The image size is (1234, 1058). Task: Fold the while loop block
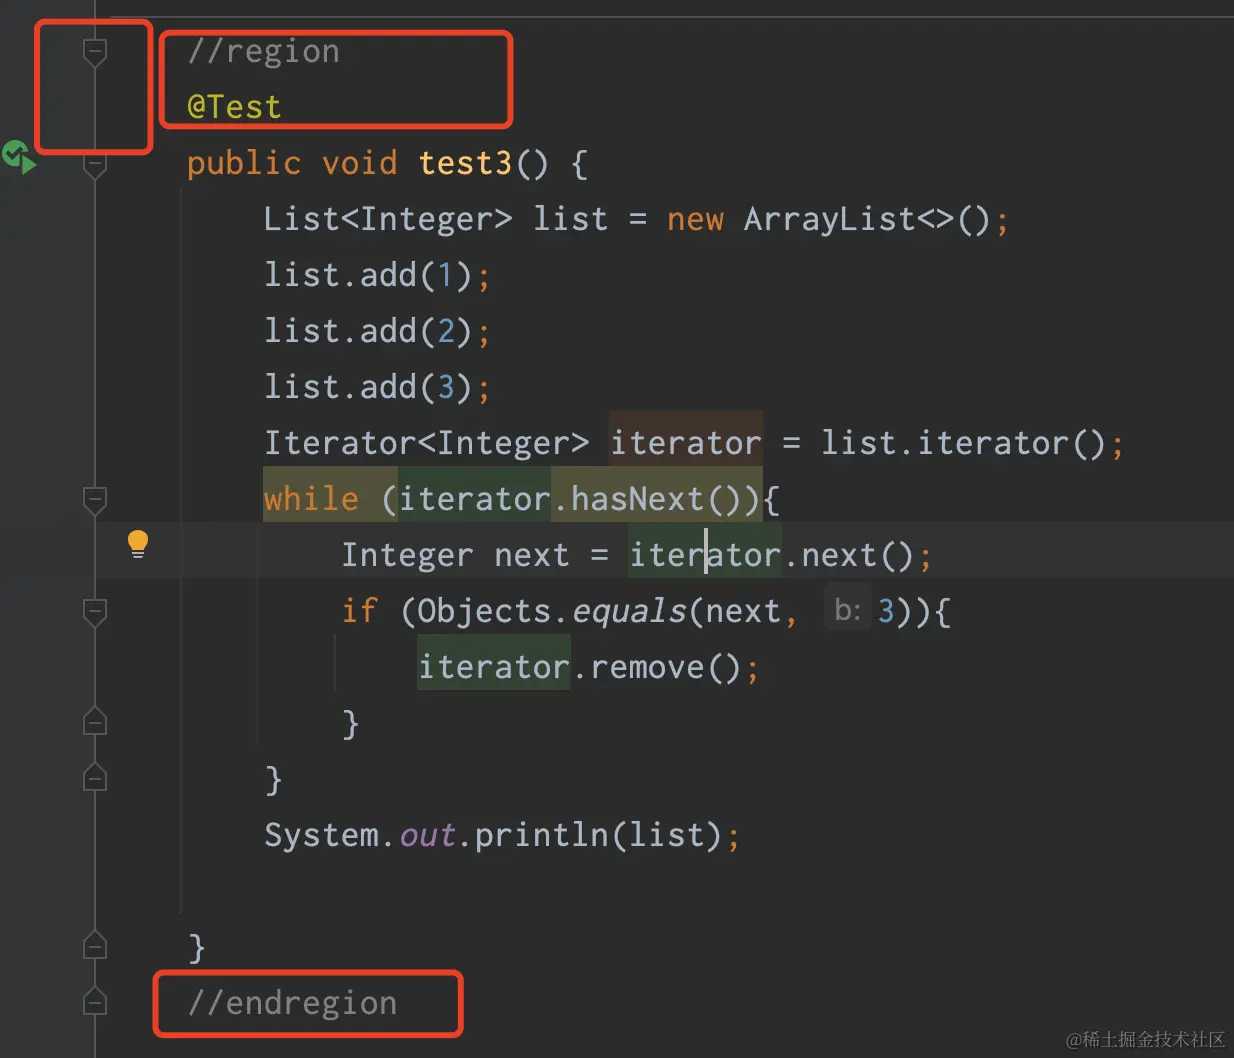click(x=95, y=500)
